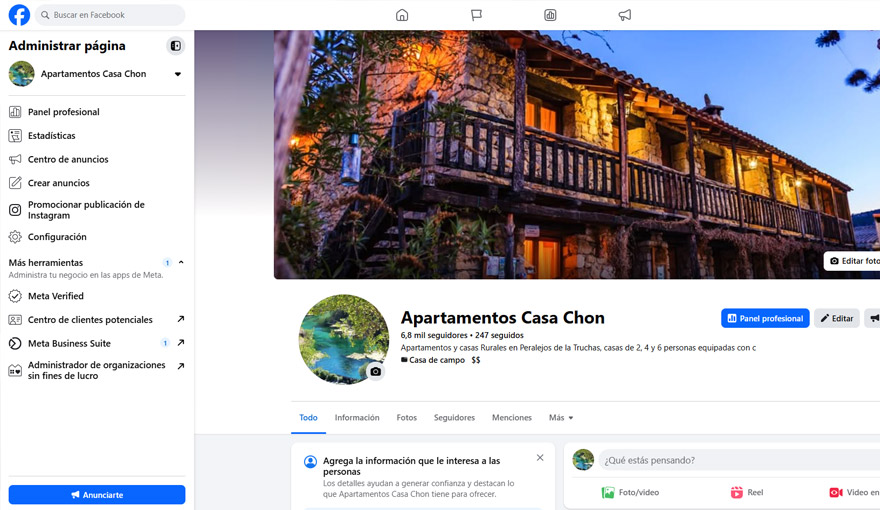The height and width of the screenshot is (510, 880).
Task: Click the blue Anunciarte button
Action: (97, 495)
